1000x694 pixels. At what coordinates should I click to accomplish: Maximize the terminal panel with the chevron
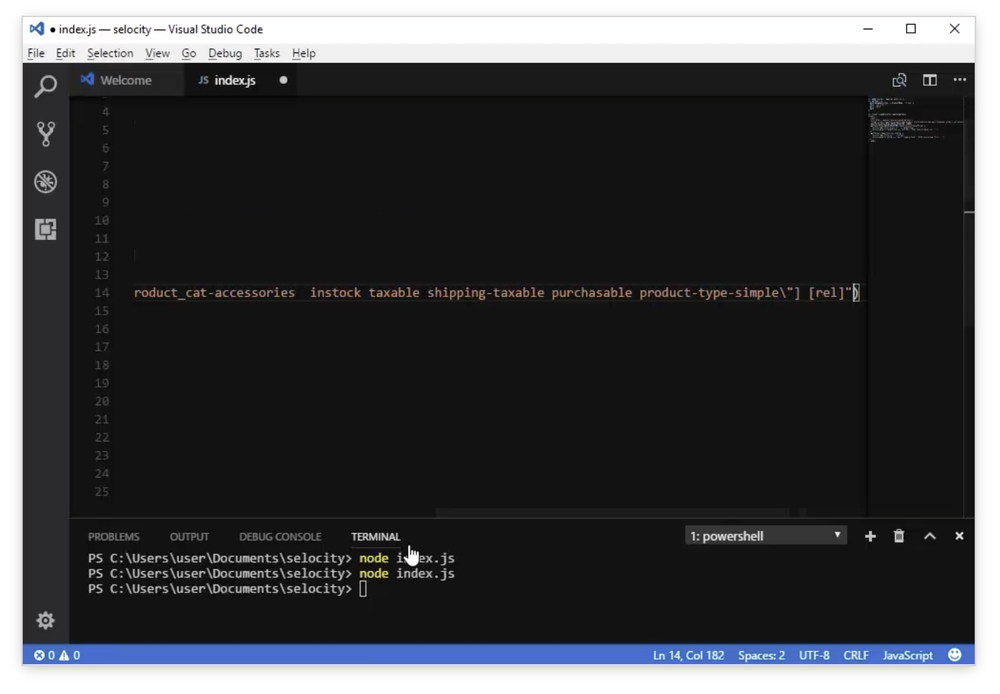click(928, 536)
